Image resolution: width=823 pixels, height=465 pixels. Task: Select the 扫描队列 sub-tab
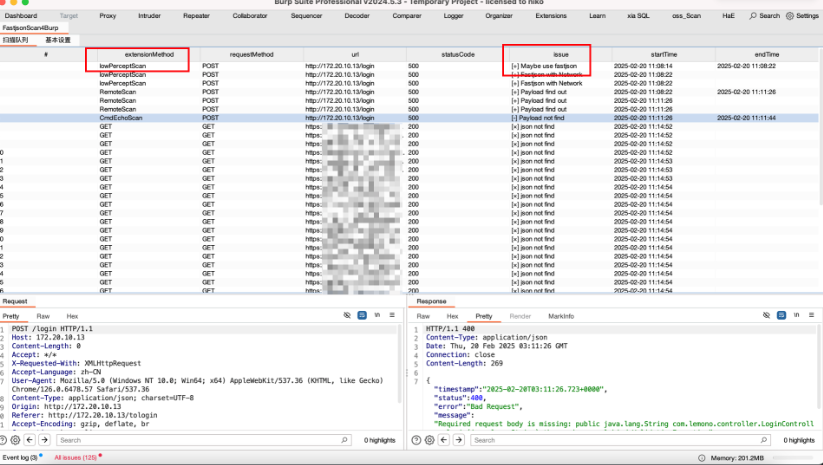point(15,40)
